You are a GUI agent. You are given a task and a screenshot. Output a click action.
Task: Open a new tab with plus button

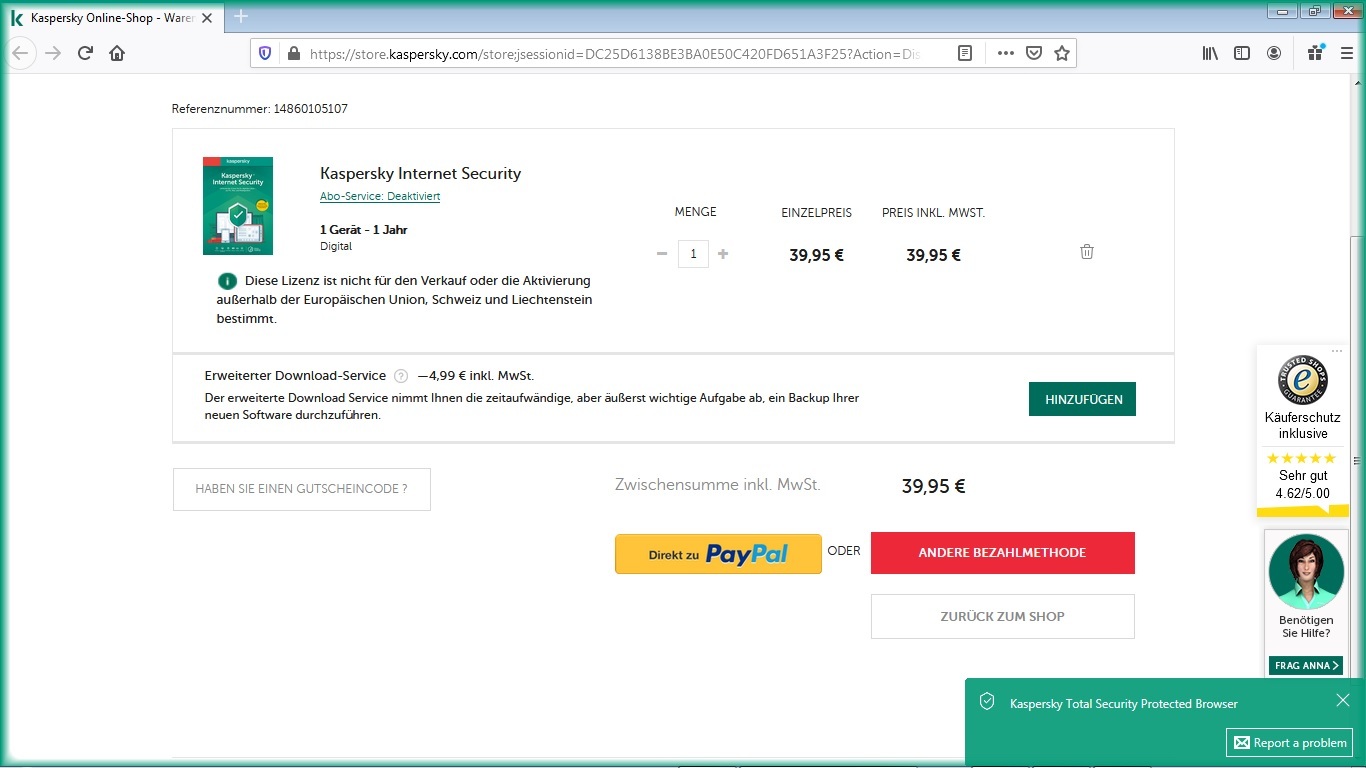pyautogui.click(x=241, y=16)
